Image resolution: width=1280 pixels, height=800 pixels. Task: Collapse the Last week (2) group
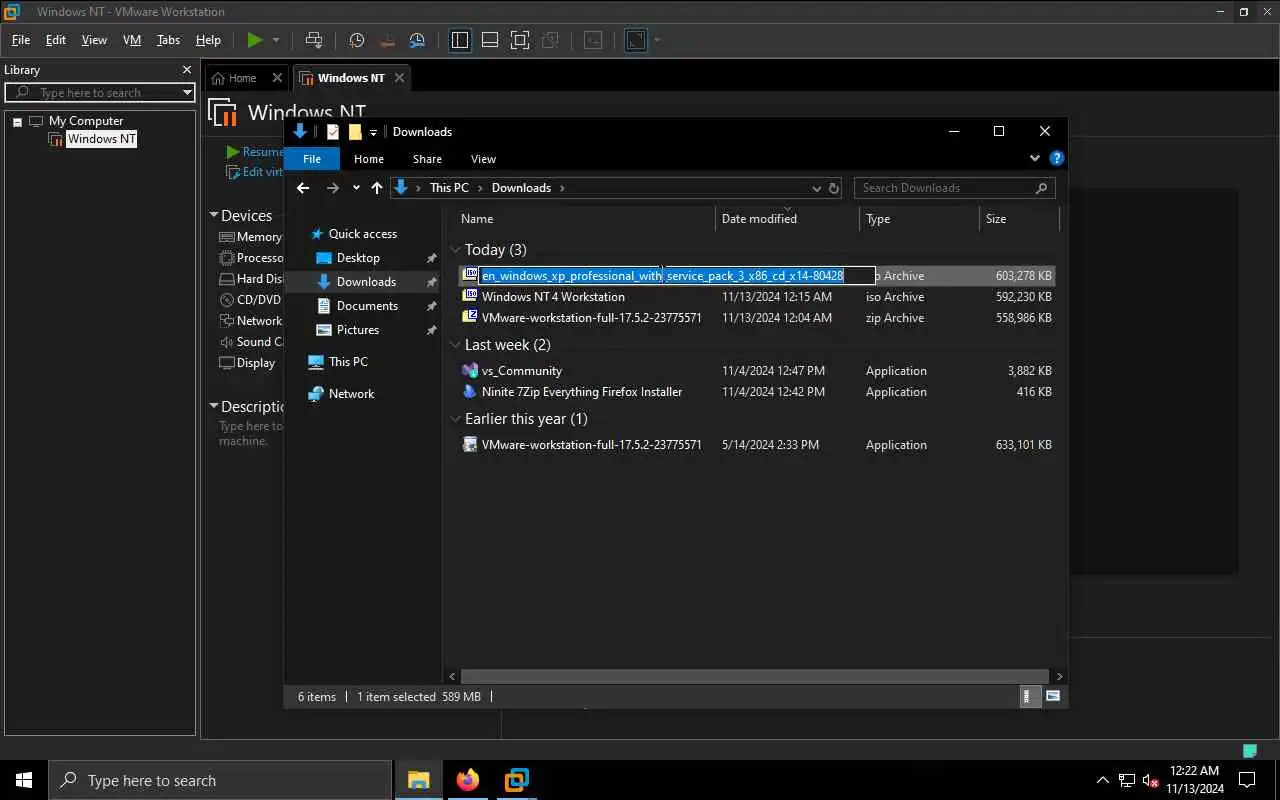coord(456,345)
